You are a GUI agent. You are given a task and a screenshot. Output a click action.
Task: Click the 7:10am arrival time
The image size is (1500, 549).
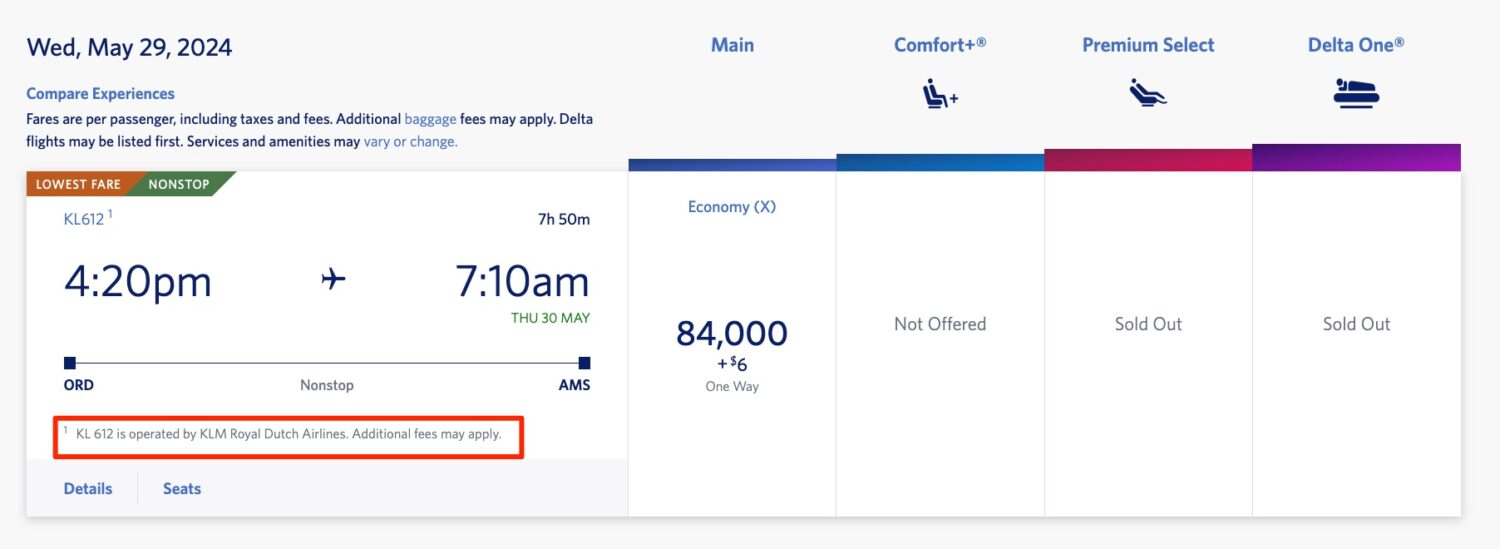[523, 282]
